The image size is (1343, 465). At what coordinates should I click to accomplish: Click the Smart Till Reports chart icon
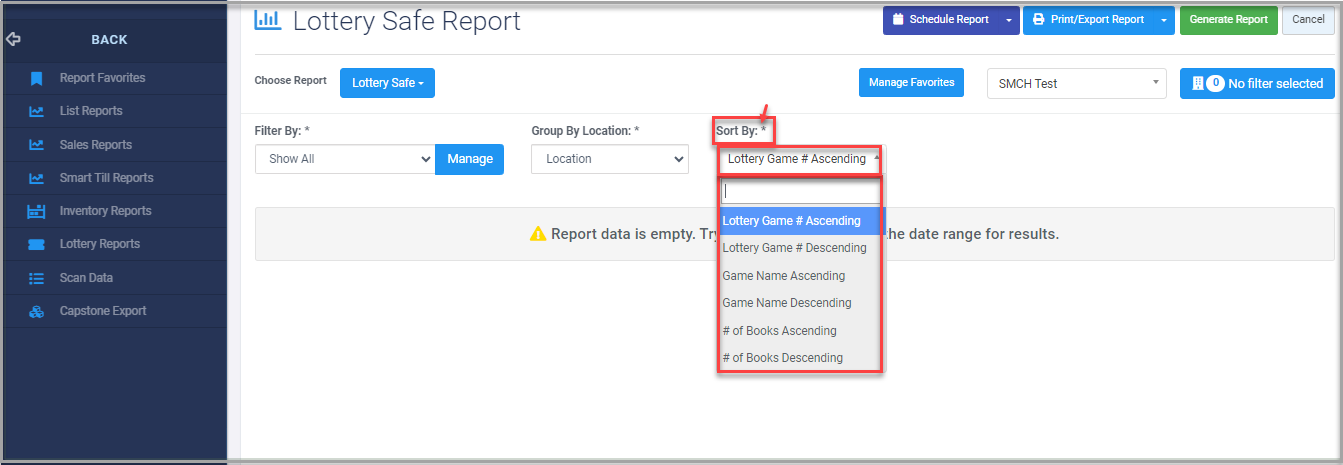click(36, 178)
